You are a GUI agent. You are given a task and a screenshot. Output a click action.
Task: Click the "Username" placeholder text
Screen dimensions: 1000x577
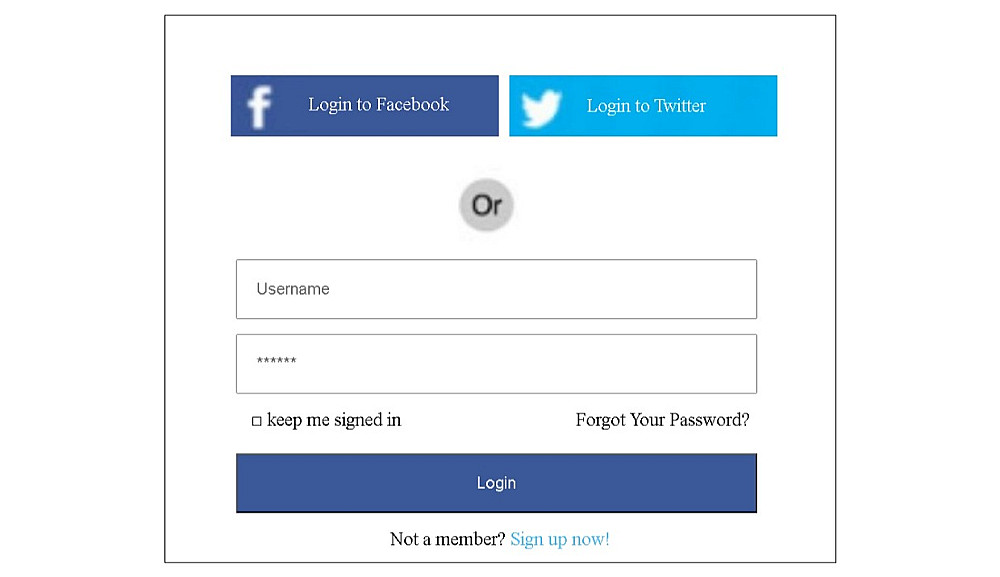(x=293, y=289)
